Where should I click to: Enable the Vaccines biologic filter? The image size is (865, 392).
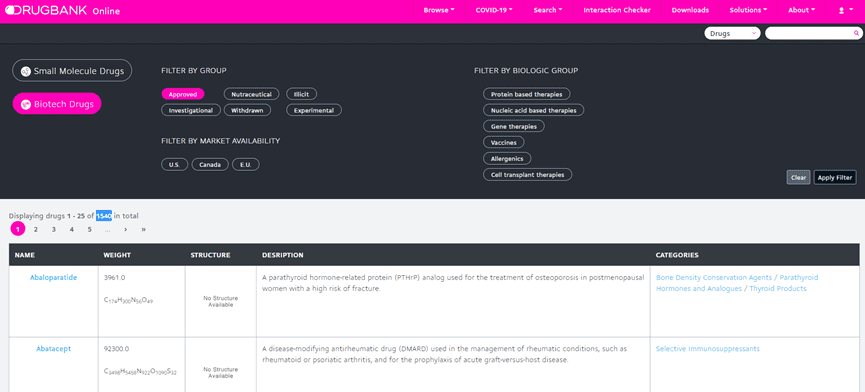point(504,142)
